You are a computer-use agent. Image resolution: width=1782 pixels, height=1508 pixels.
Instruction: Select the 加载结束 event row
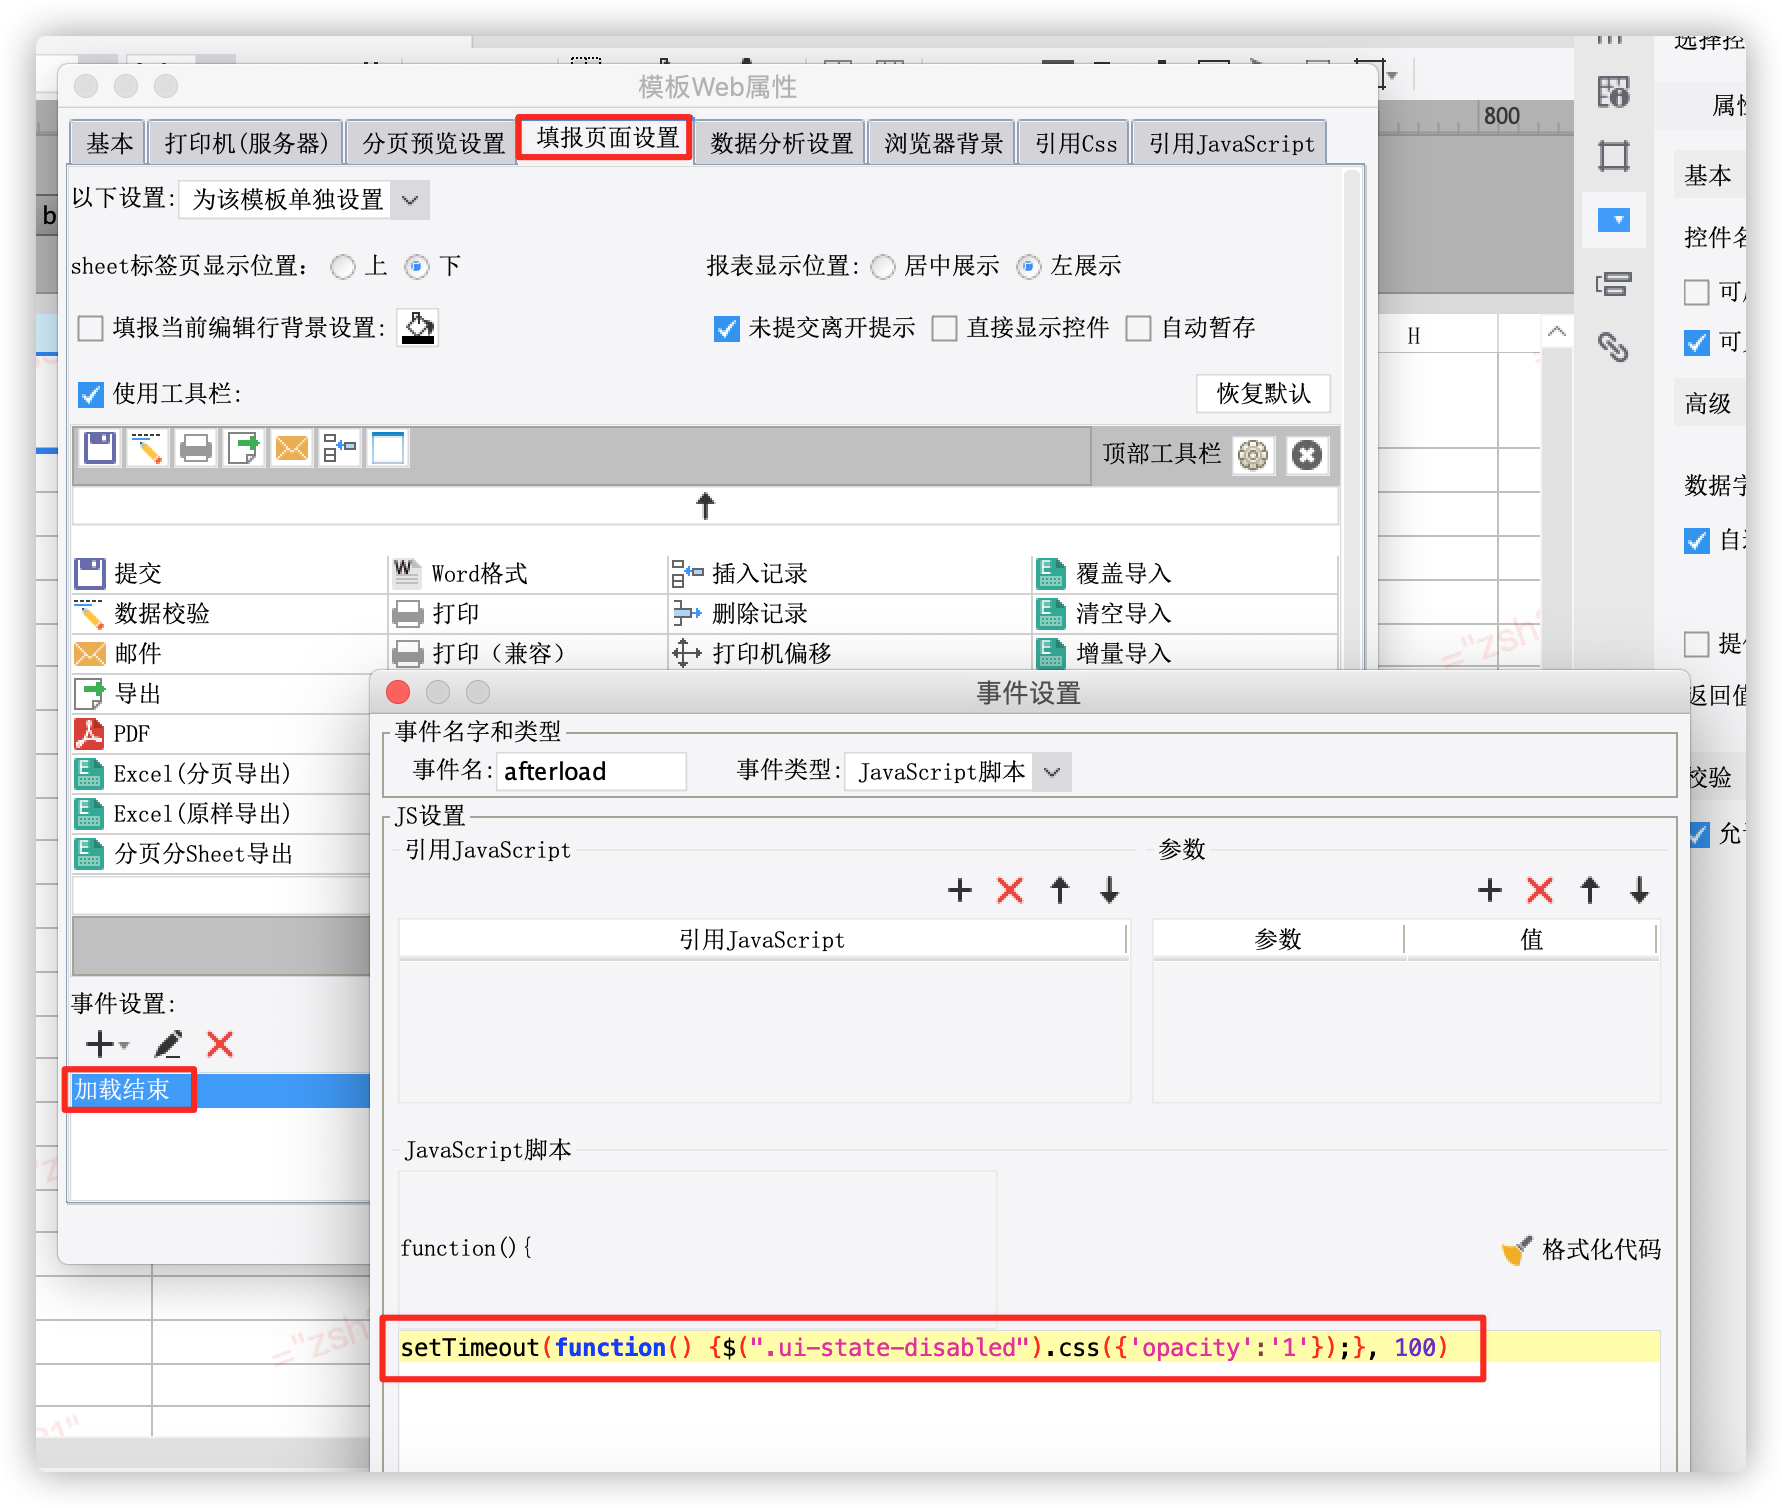[218, 1090]
